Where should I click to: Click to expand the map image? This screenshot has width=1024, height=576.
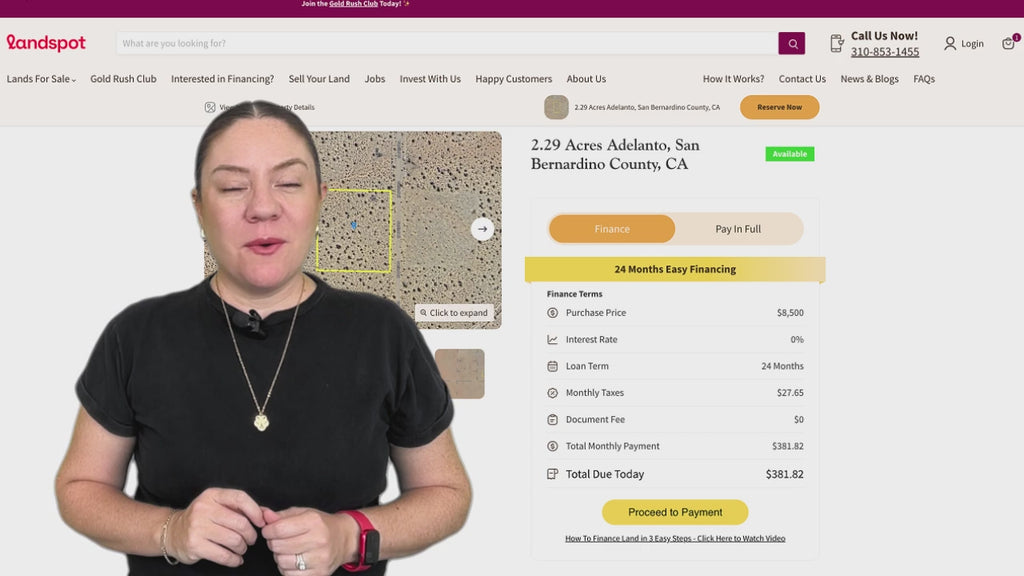(454, 313)
